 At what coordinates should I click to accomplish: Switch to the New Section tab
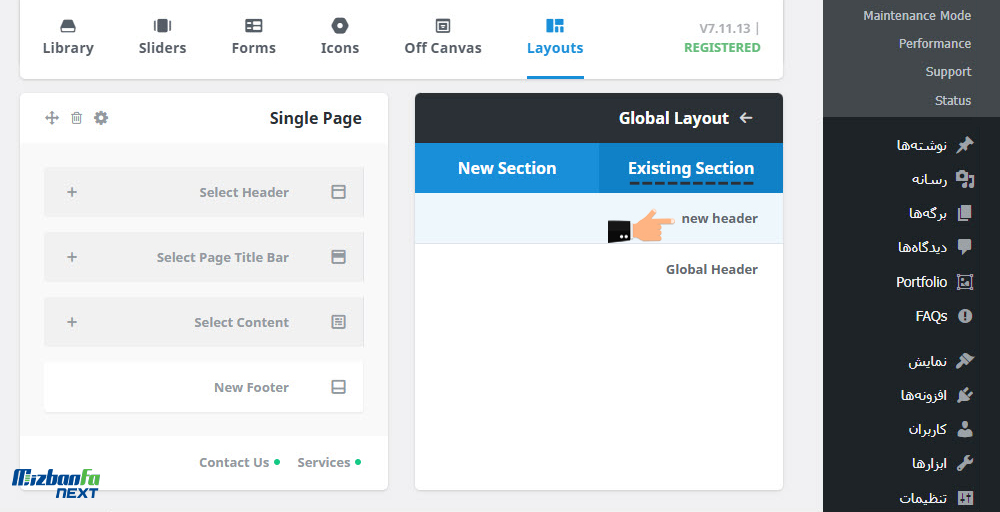click(507, 168)
